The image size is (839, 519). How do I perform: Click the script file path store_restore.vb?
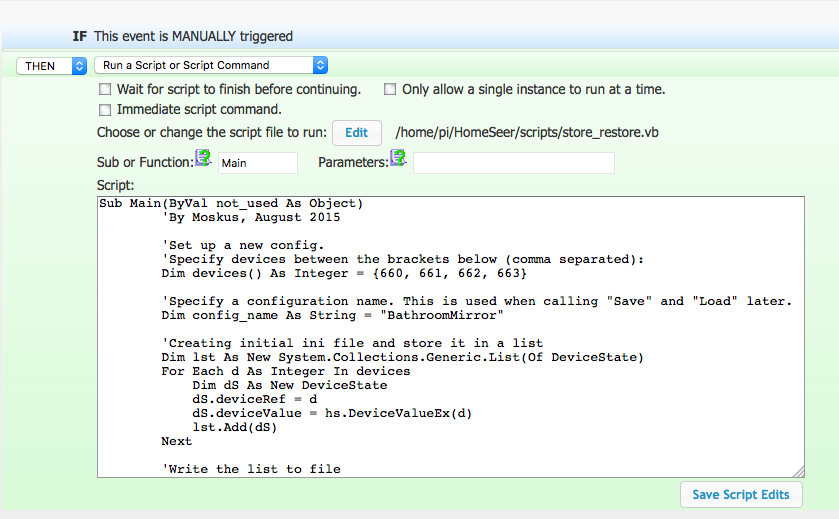527,133
